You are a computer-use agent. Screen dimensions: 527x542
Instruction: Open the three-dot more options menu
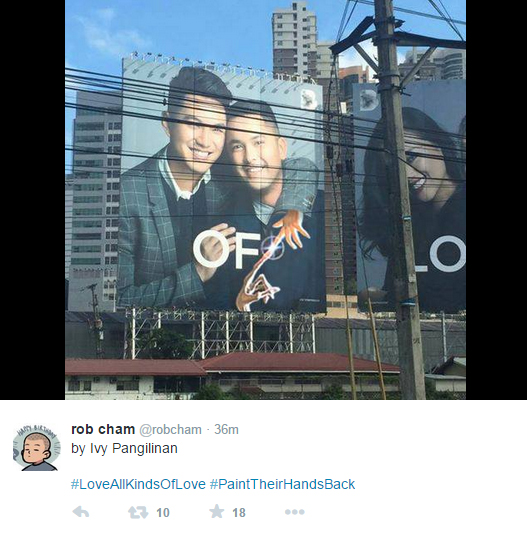tap(294, 512)
